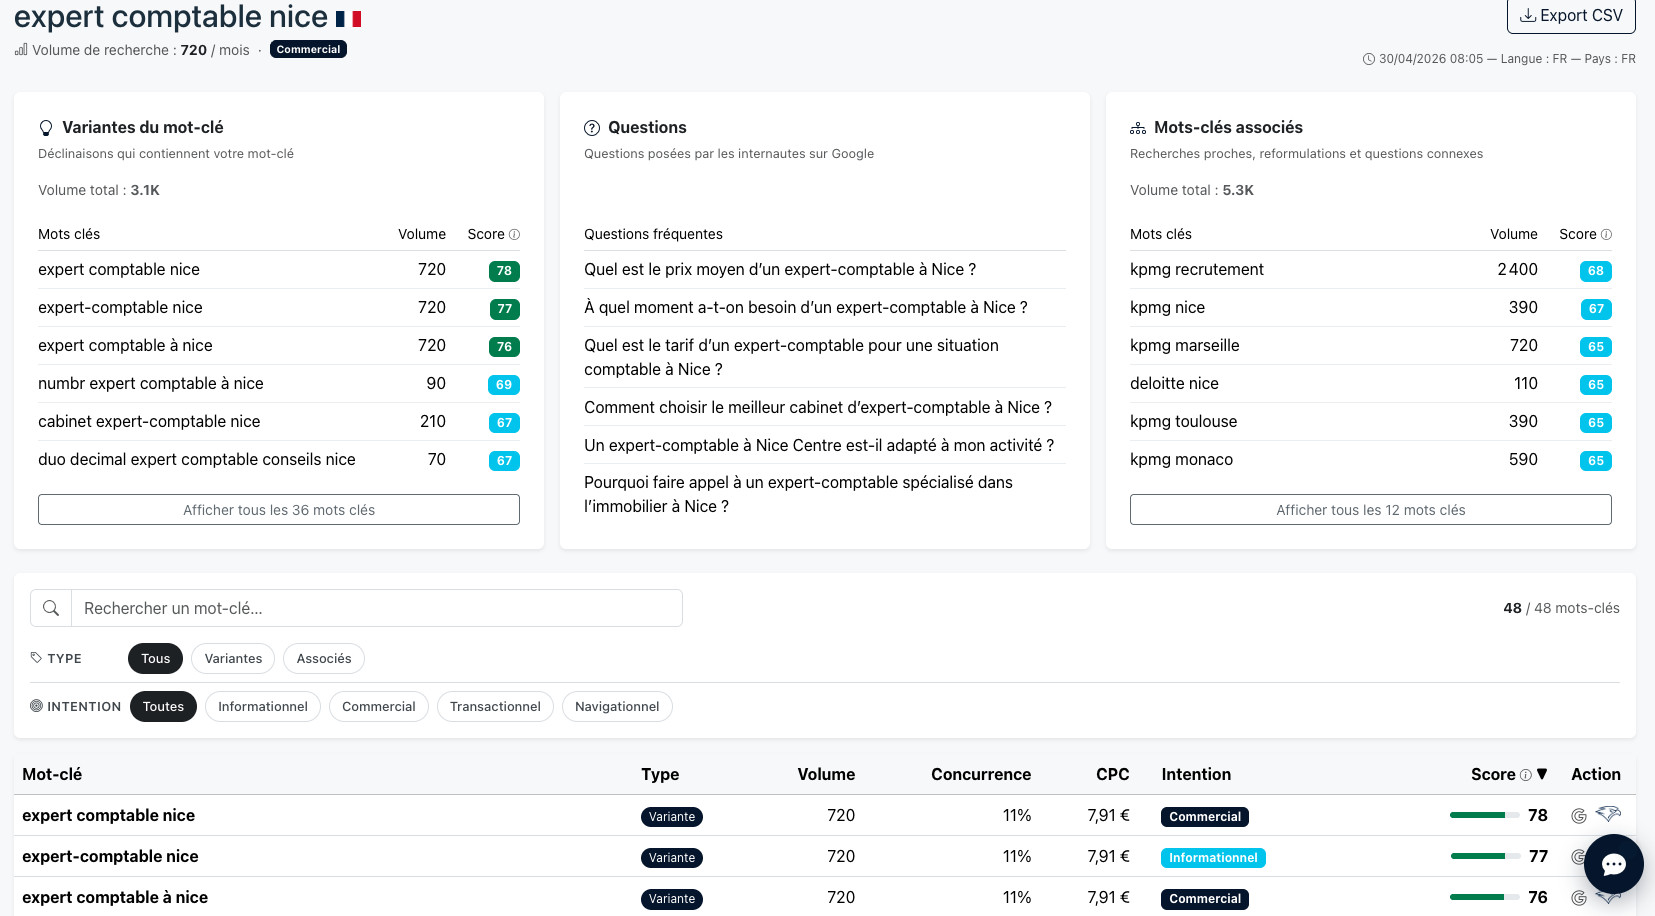Click 'numbr expert comptable à nice' keyword
Image resolution: width=1655 pixels, height=916 pixels.
[151, 383]
